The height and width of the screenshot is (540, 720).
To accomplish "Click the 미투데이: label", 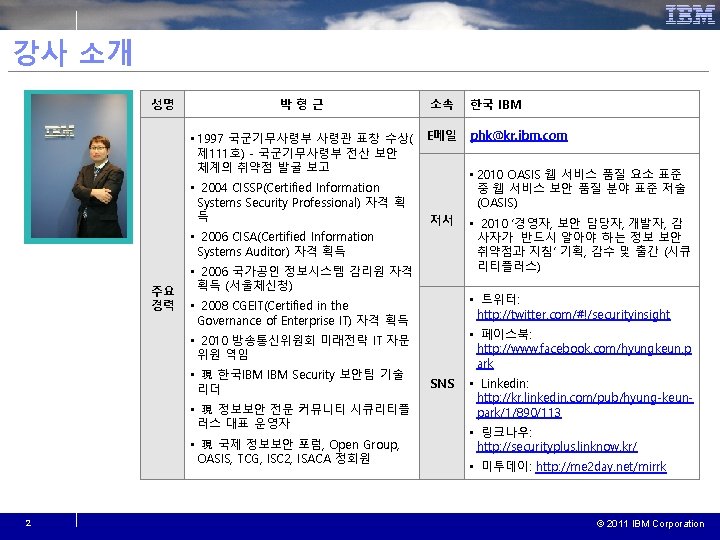I will click(506, 467).
